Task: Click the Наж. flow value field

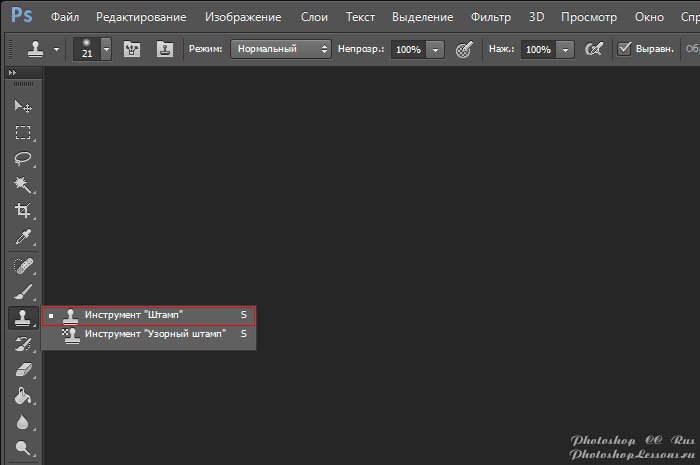Action: (x=538, y=49)
